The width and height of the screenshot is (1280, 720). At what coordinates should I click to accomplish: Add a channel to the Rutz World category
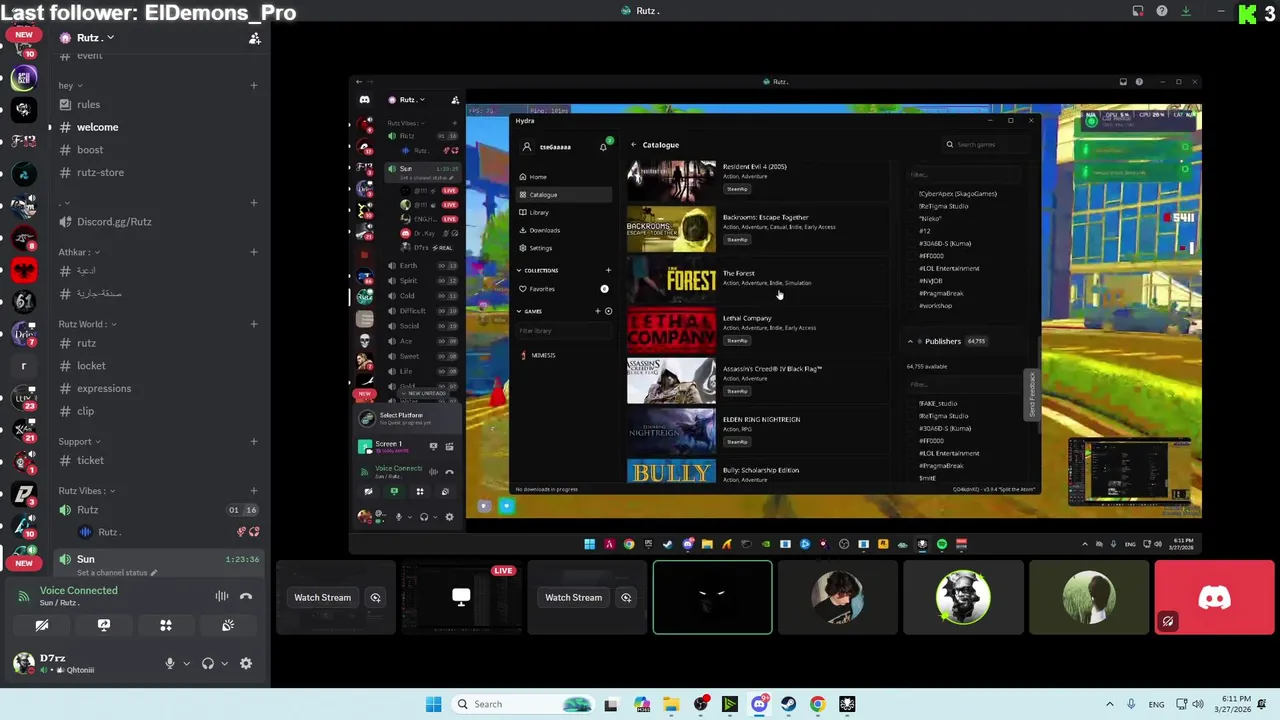254,324
